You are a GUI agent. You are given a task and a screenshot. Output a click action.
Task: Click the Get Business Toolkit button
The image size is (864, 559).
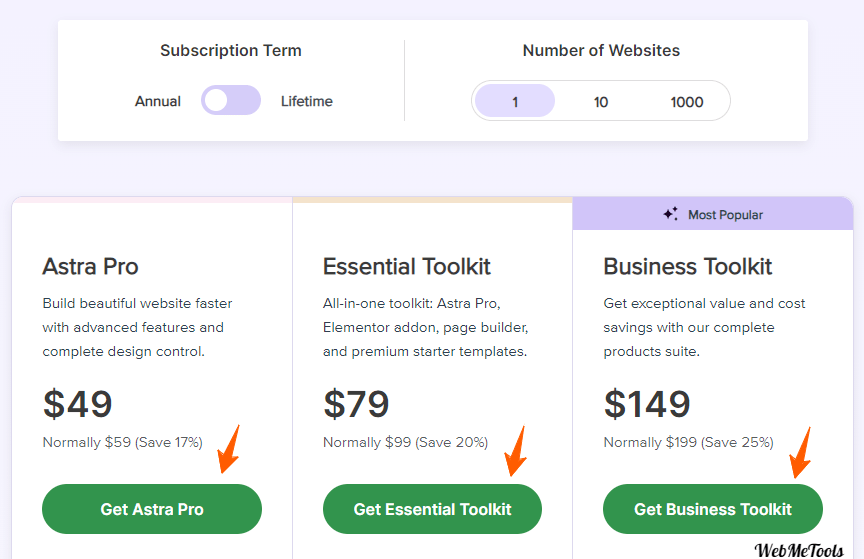pyautogui.click(x=712, y=509)
